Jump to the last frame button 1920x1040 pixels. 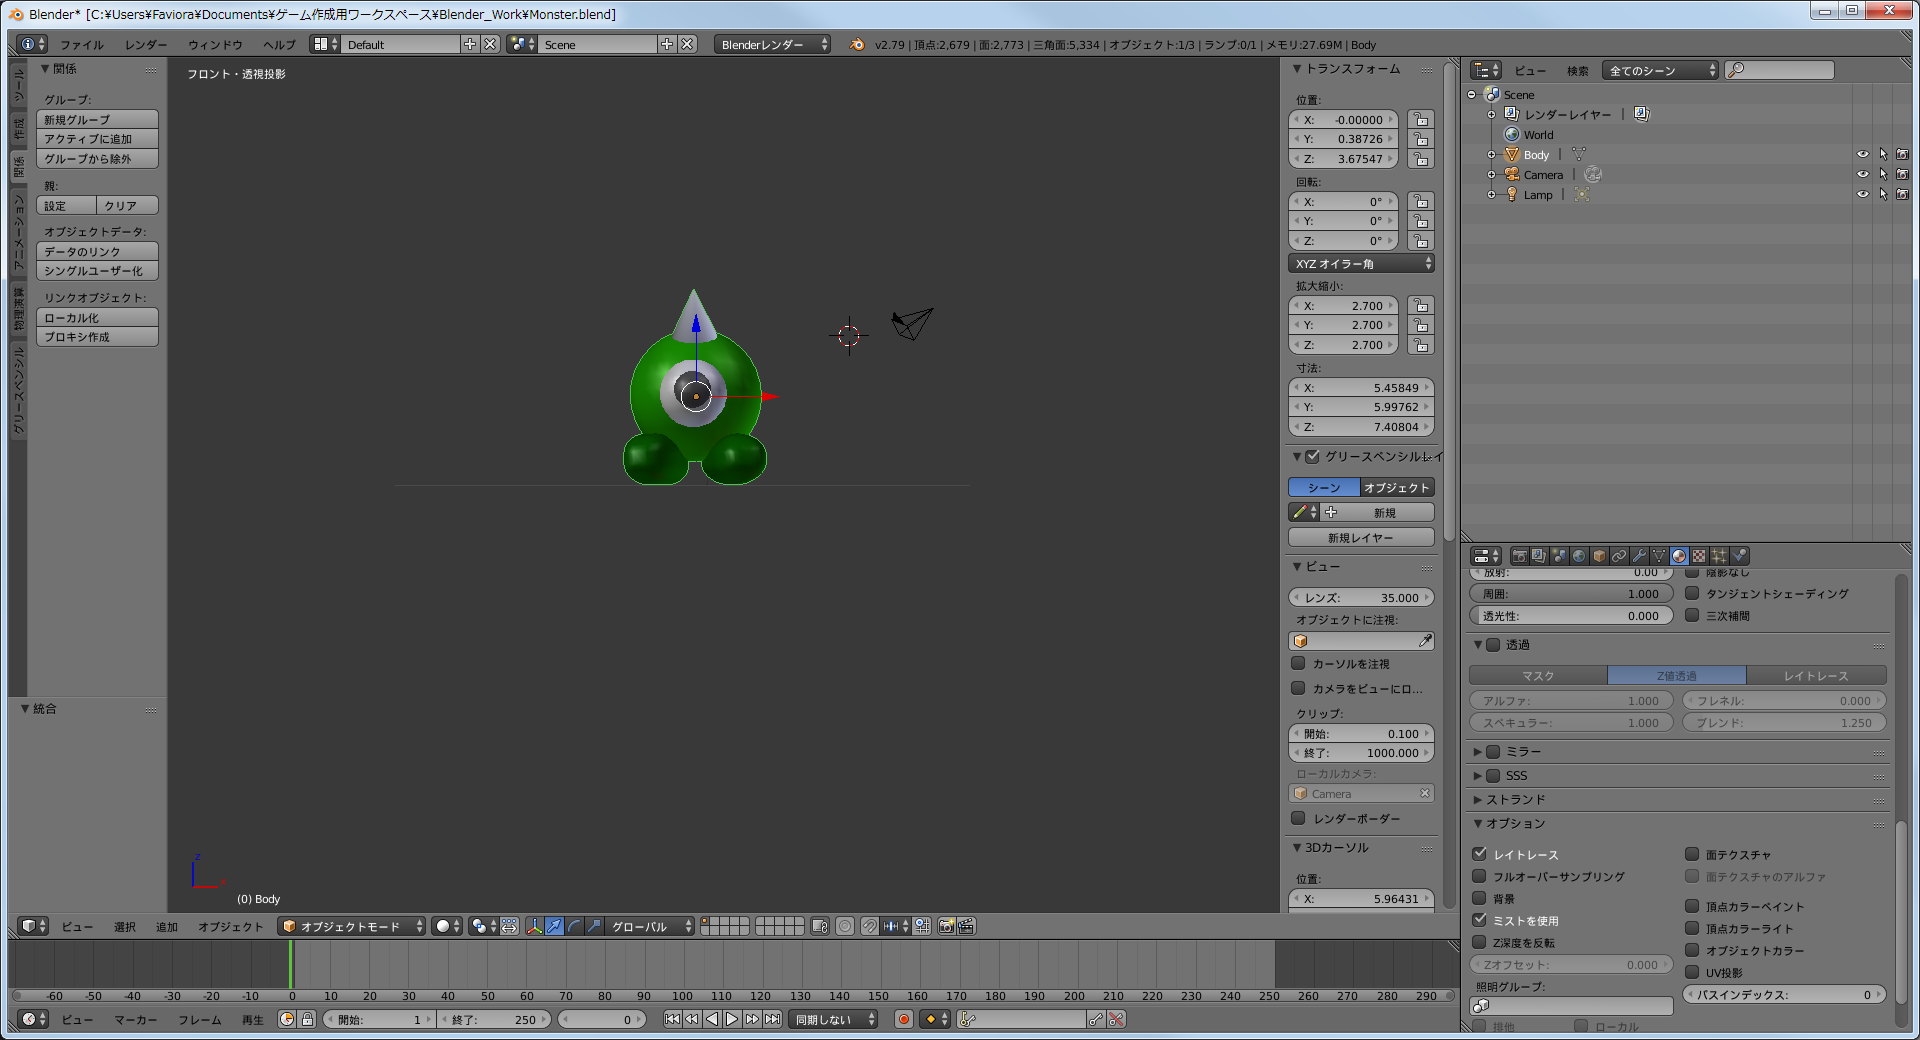click(772, 1019)
